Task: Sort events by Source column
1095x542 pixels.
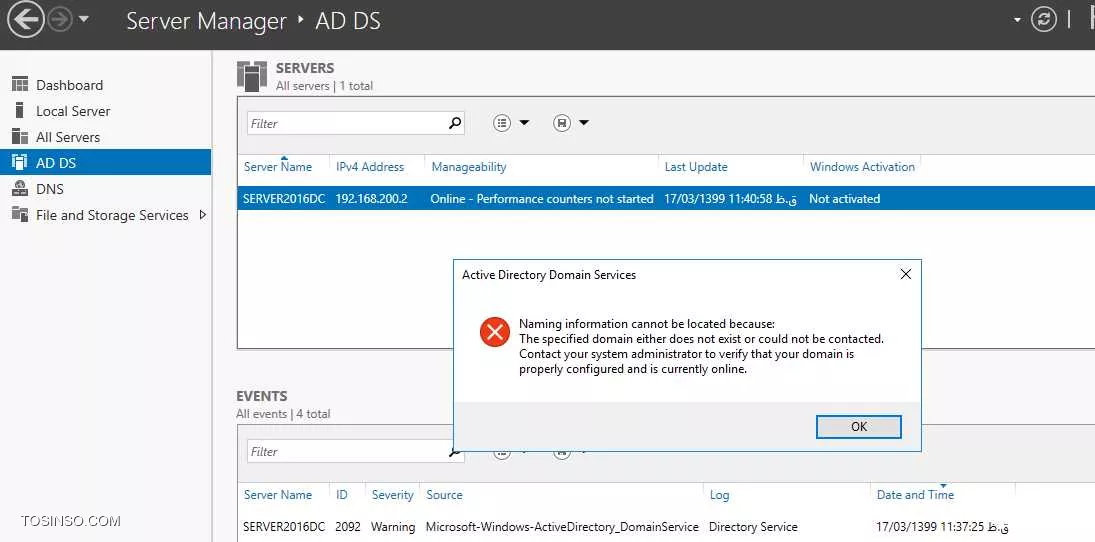Action: [444, 495]
